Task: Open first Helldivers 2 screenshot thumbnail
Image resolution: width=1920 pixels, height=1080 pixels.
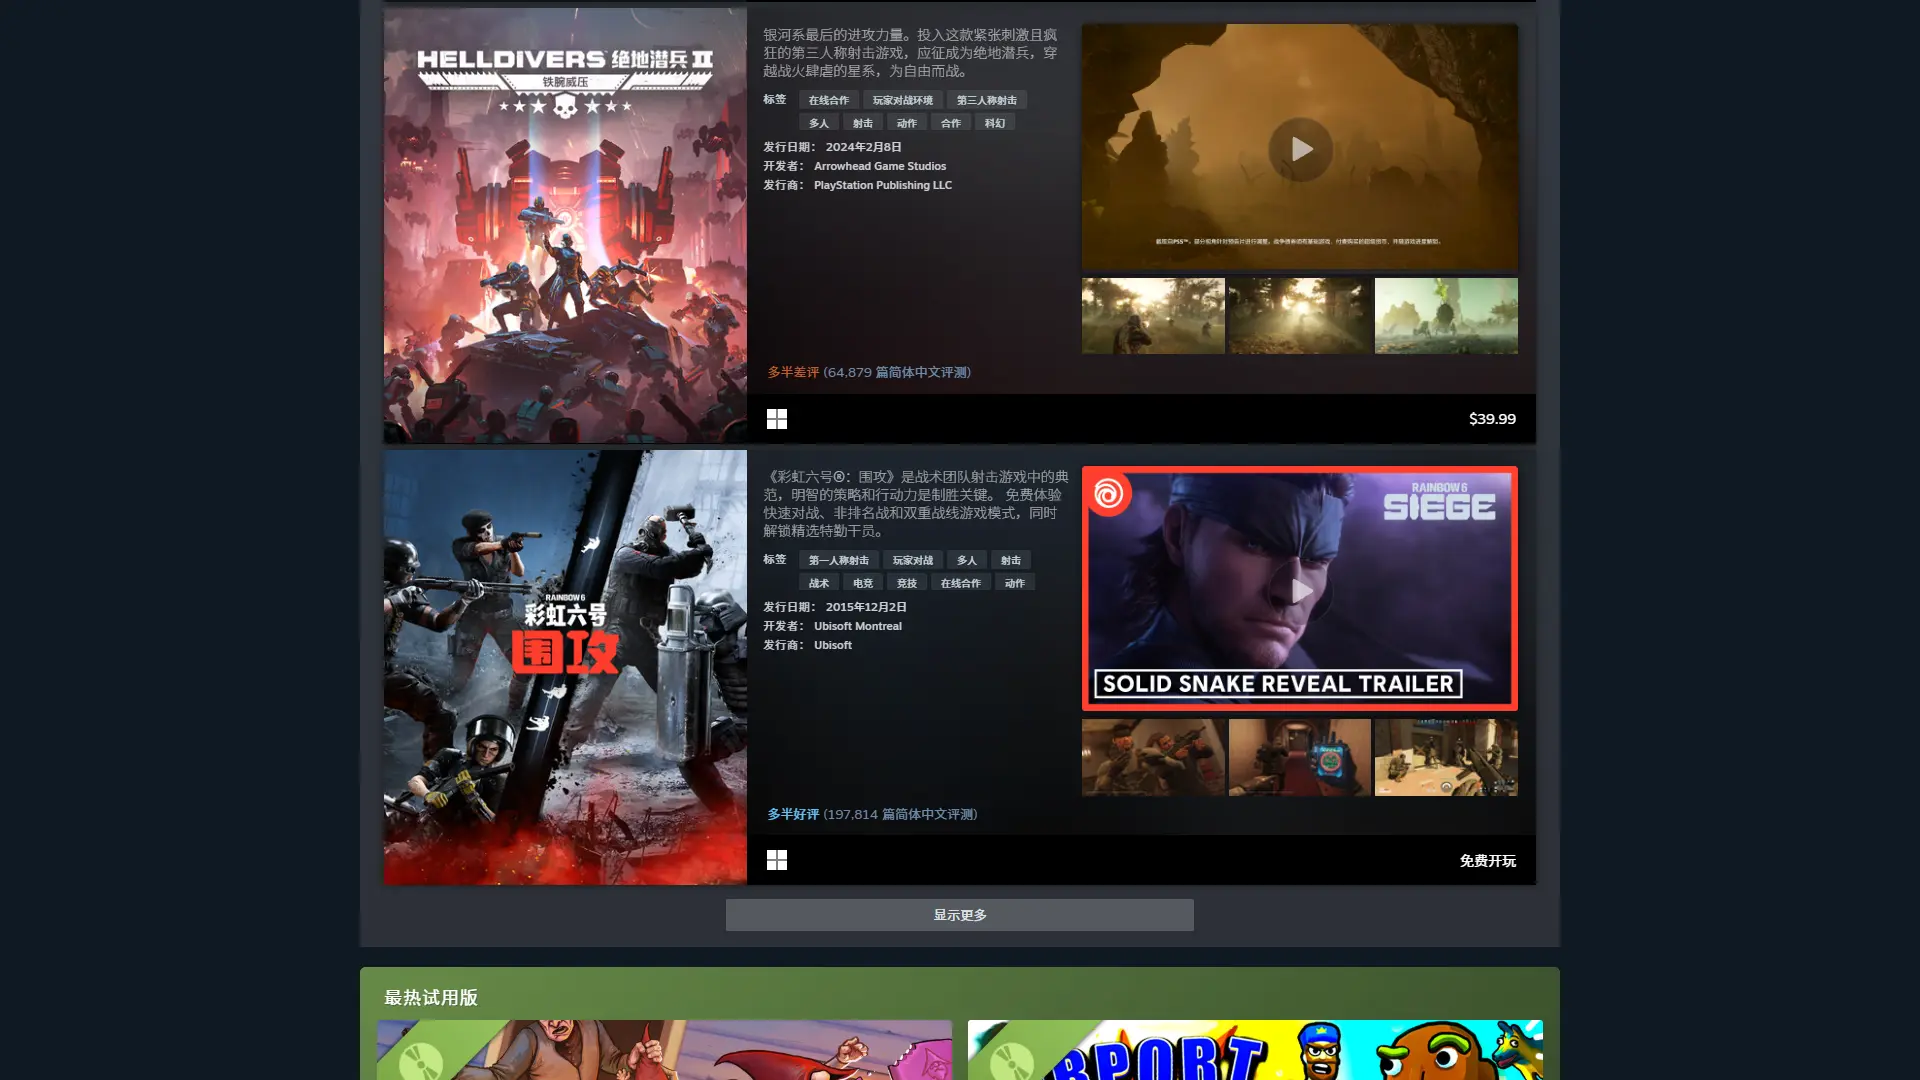Action: click(1153, 316)
